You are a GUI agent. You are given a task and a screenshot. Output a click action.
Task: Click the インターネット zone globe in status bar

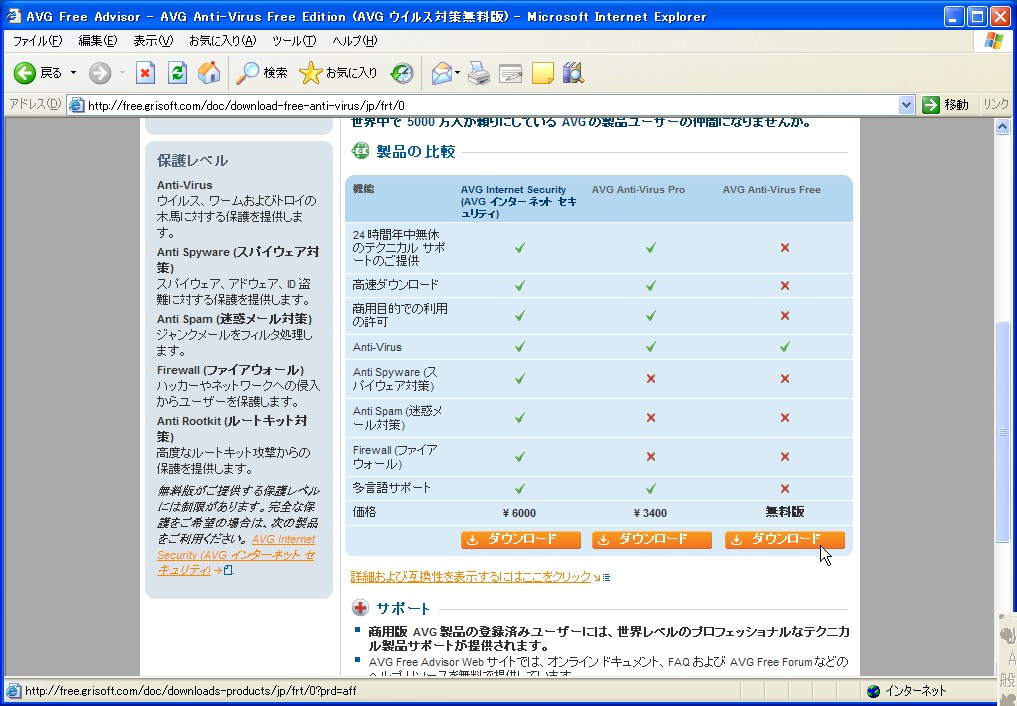tap(874, 691)
